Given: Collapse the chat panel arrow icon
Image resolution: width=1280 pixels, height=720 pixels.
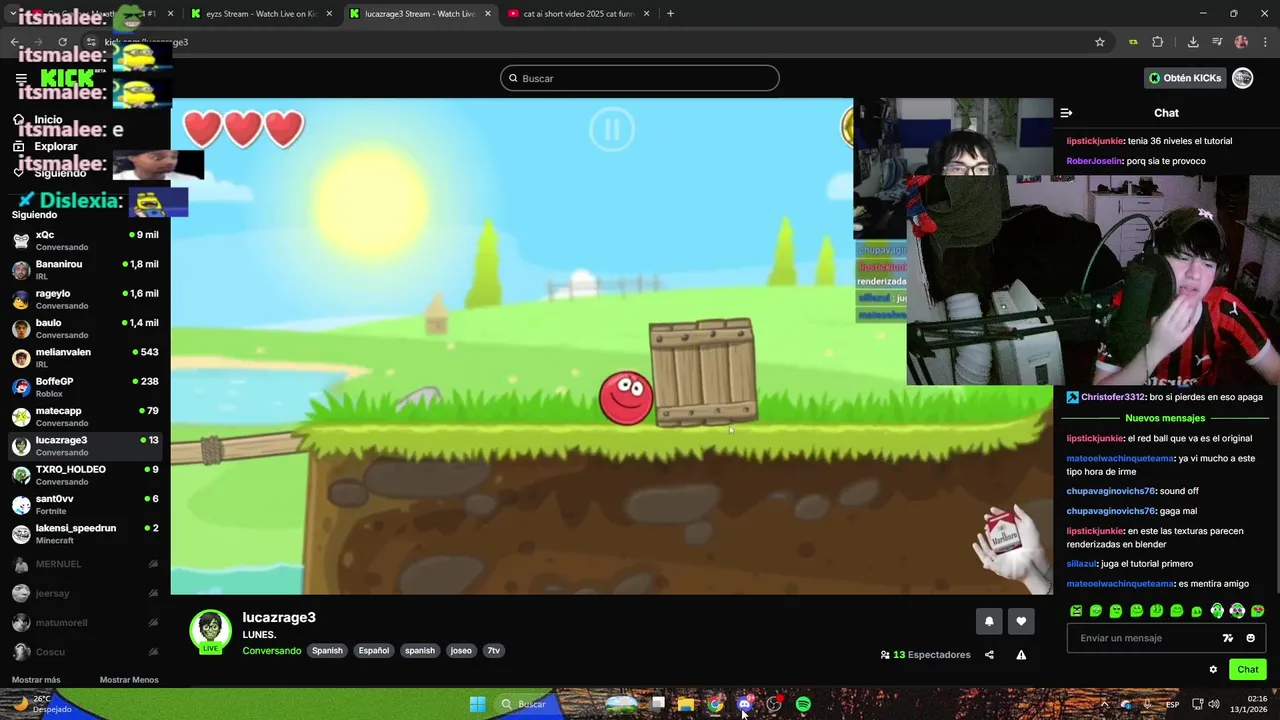Looking at the screenshot, I should (1066, 113).
